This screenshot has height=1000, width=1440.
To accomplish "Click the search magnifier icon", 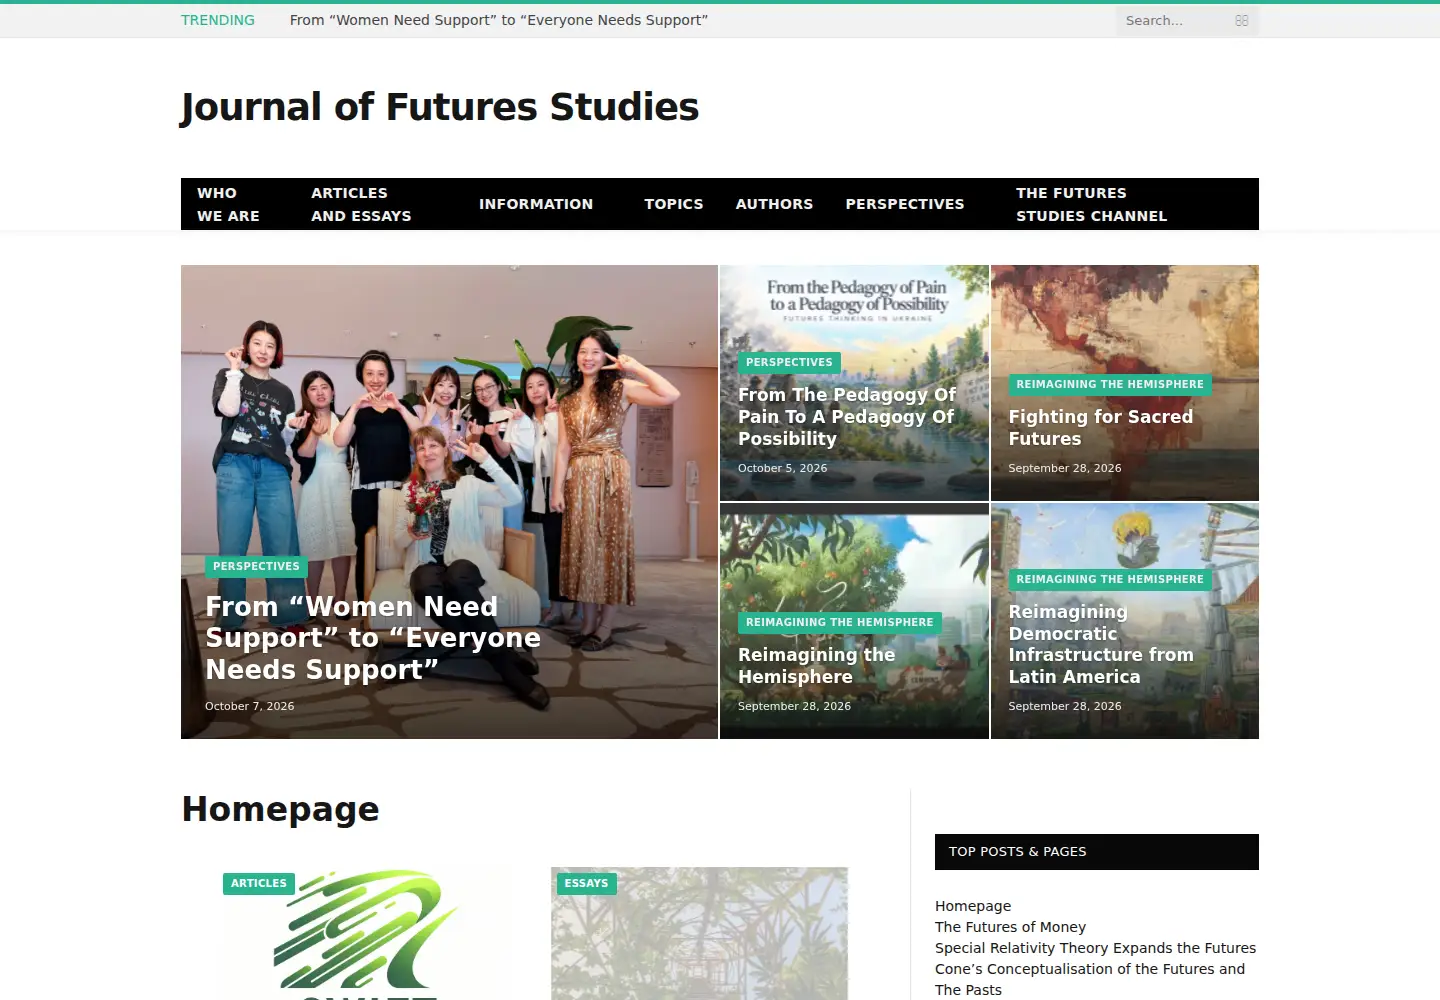I will (1241, 20).
